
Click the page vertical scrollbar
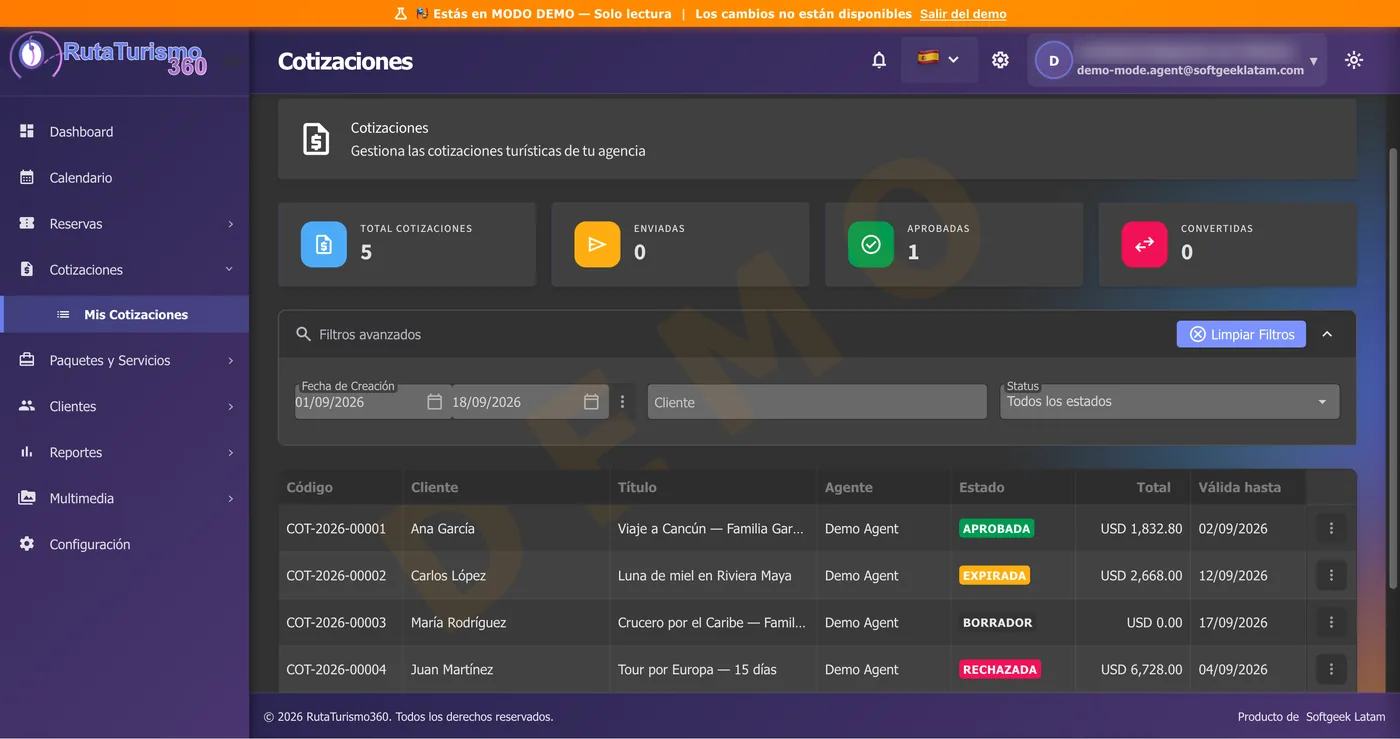click(1393, 368)
